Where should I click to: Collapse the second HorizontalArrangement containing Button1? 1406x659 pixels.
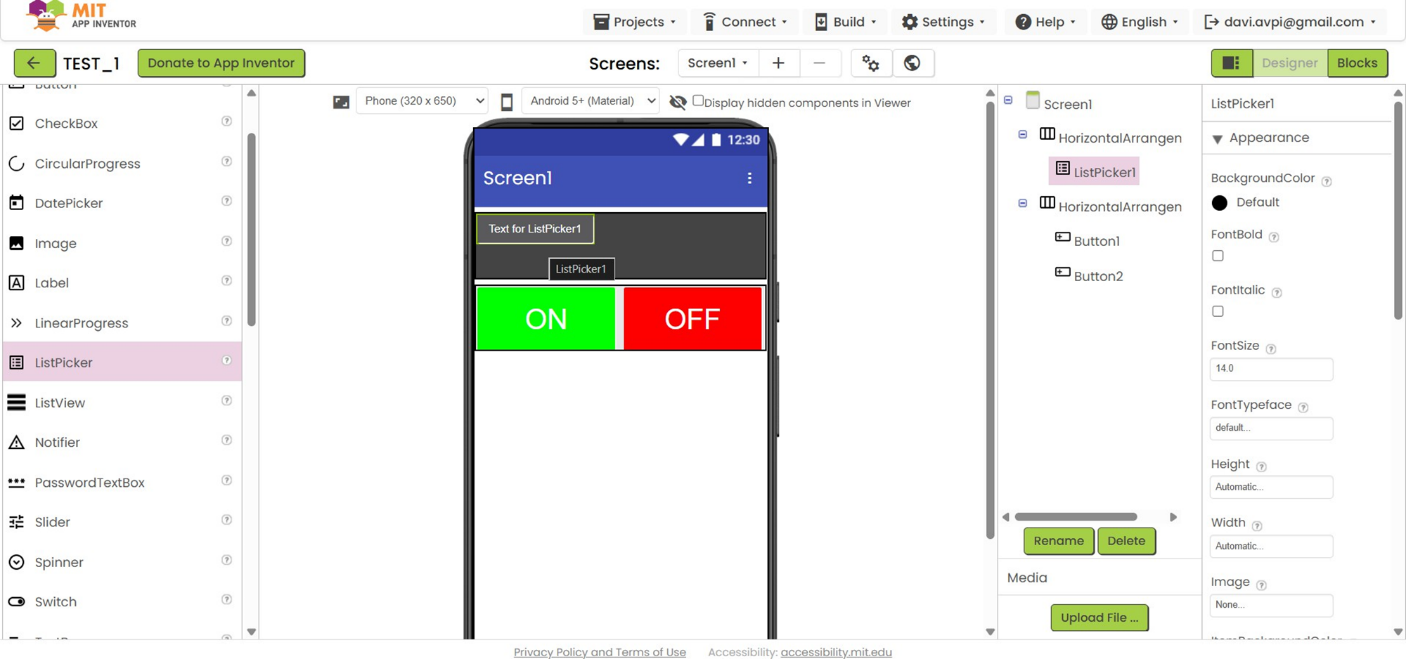click(x=1023, y=203)
